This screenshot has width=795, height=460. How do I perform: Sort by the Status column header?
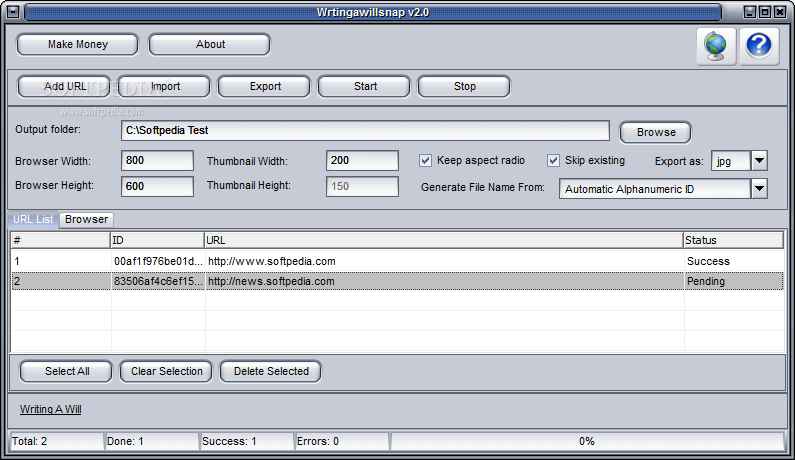click(x=734, y=240)
